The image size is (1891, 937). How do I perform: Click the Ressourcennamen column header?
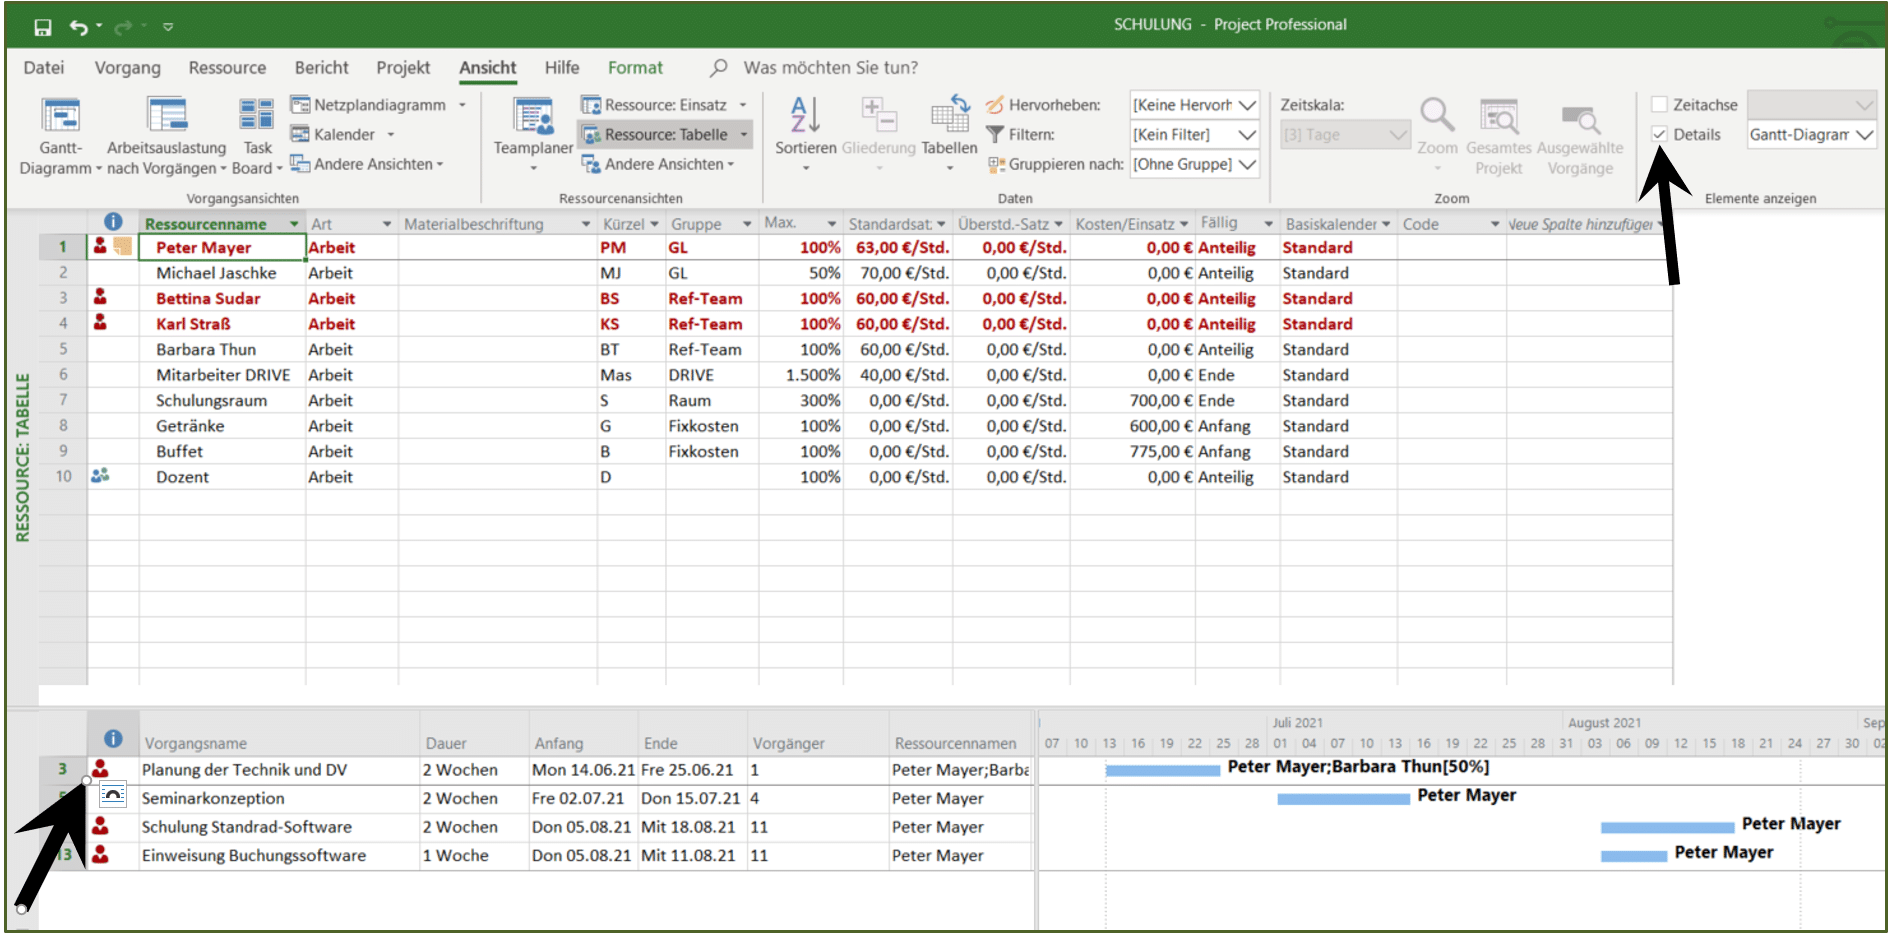click(x=960, y=743)
